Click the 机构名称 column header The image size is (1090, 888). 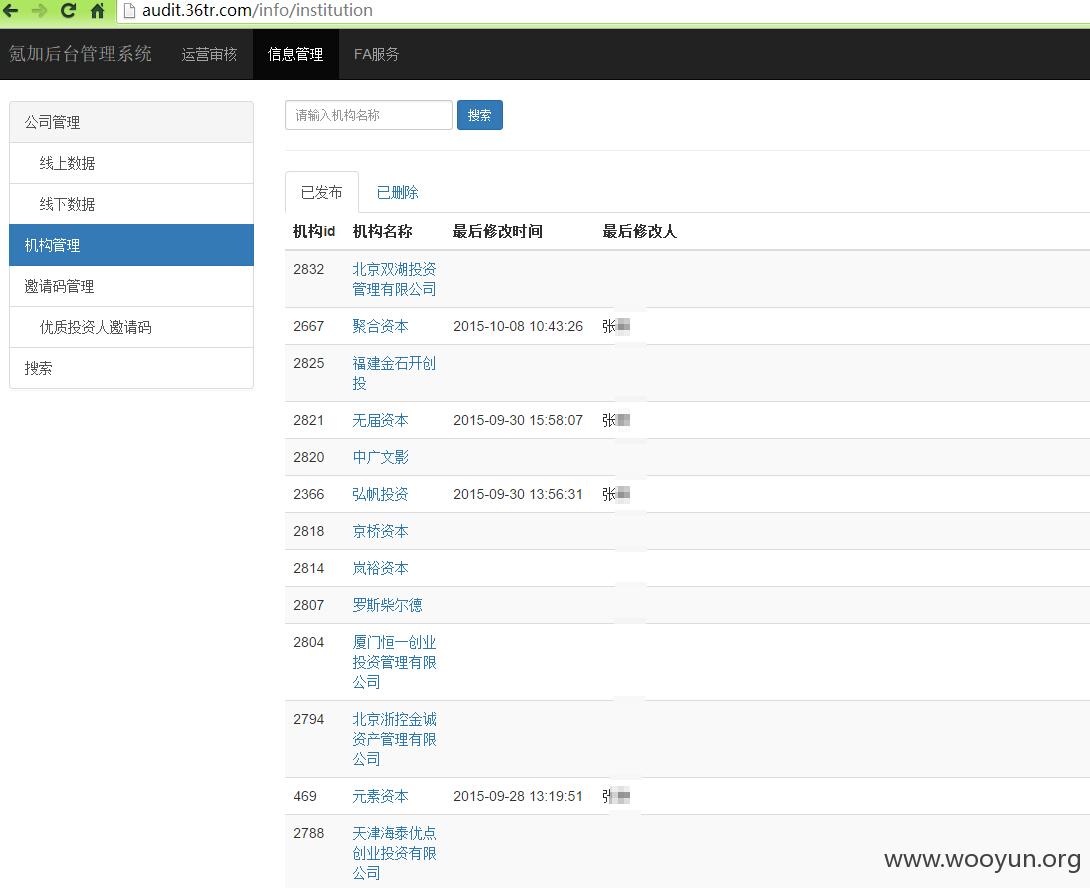click(382, 232)
